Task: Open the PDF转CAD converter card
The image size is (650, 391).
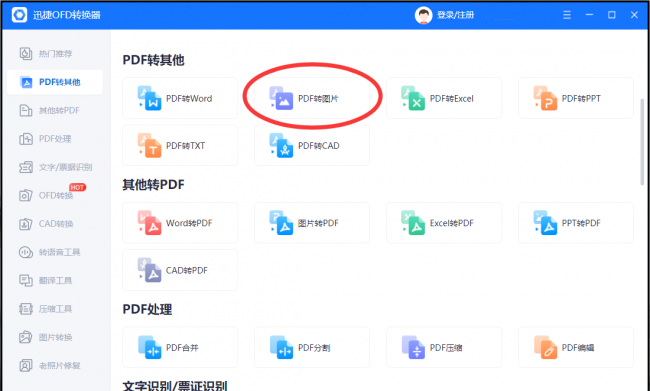Action: coord(312,146)
